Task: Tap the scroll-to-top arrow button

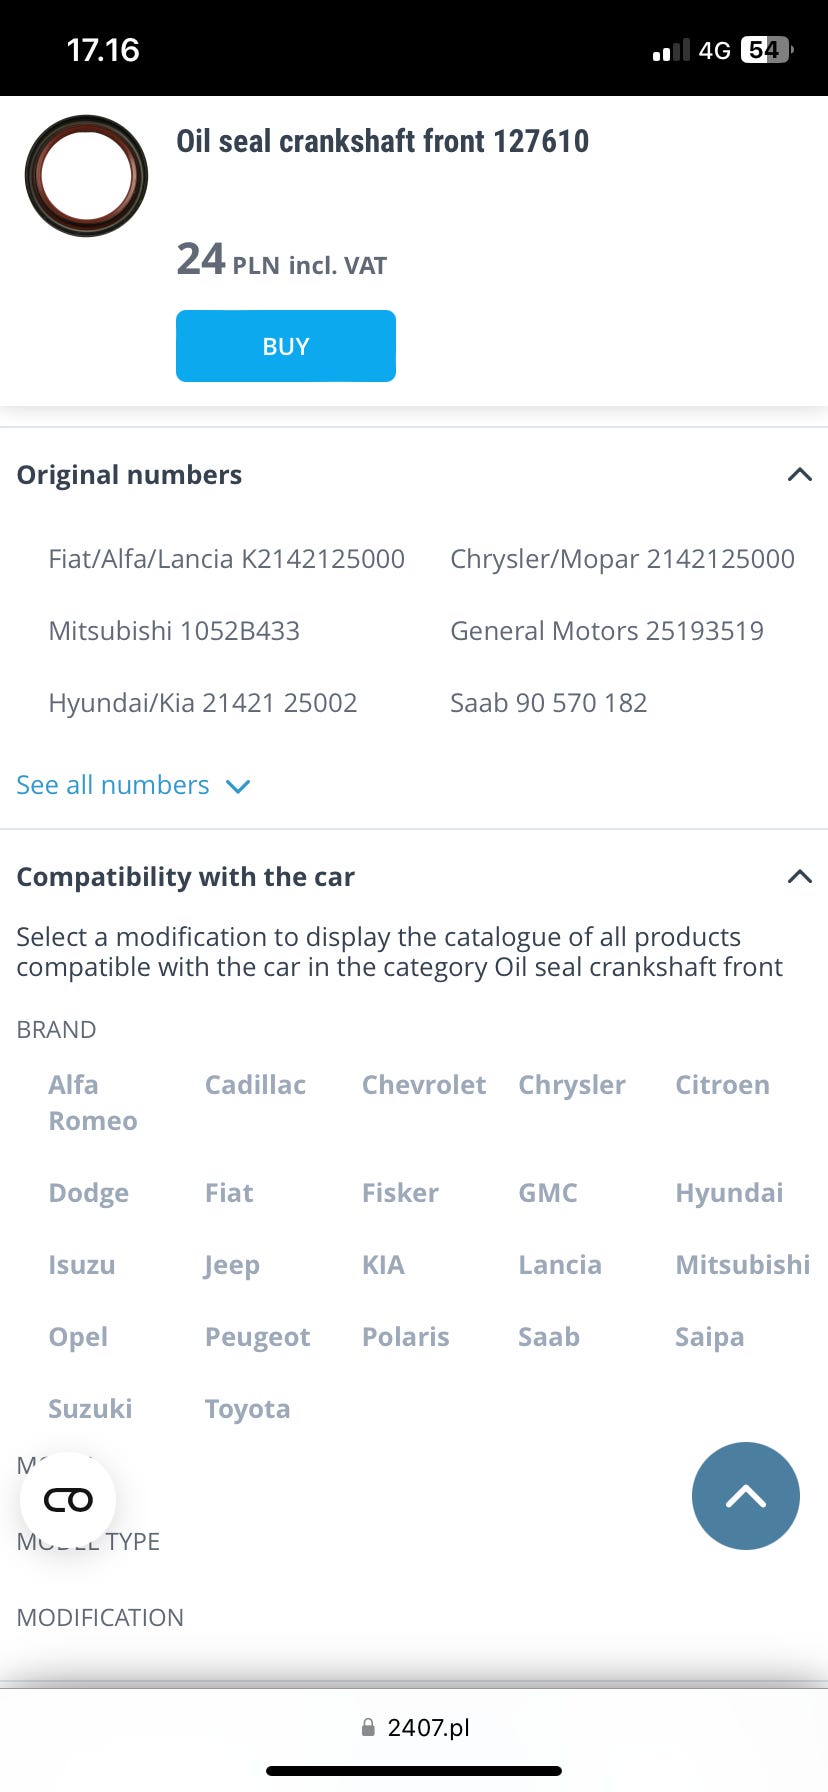Action: pos(745,1496)
